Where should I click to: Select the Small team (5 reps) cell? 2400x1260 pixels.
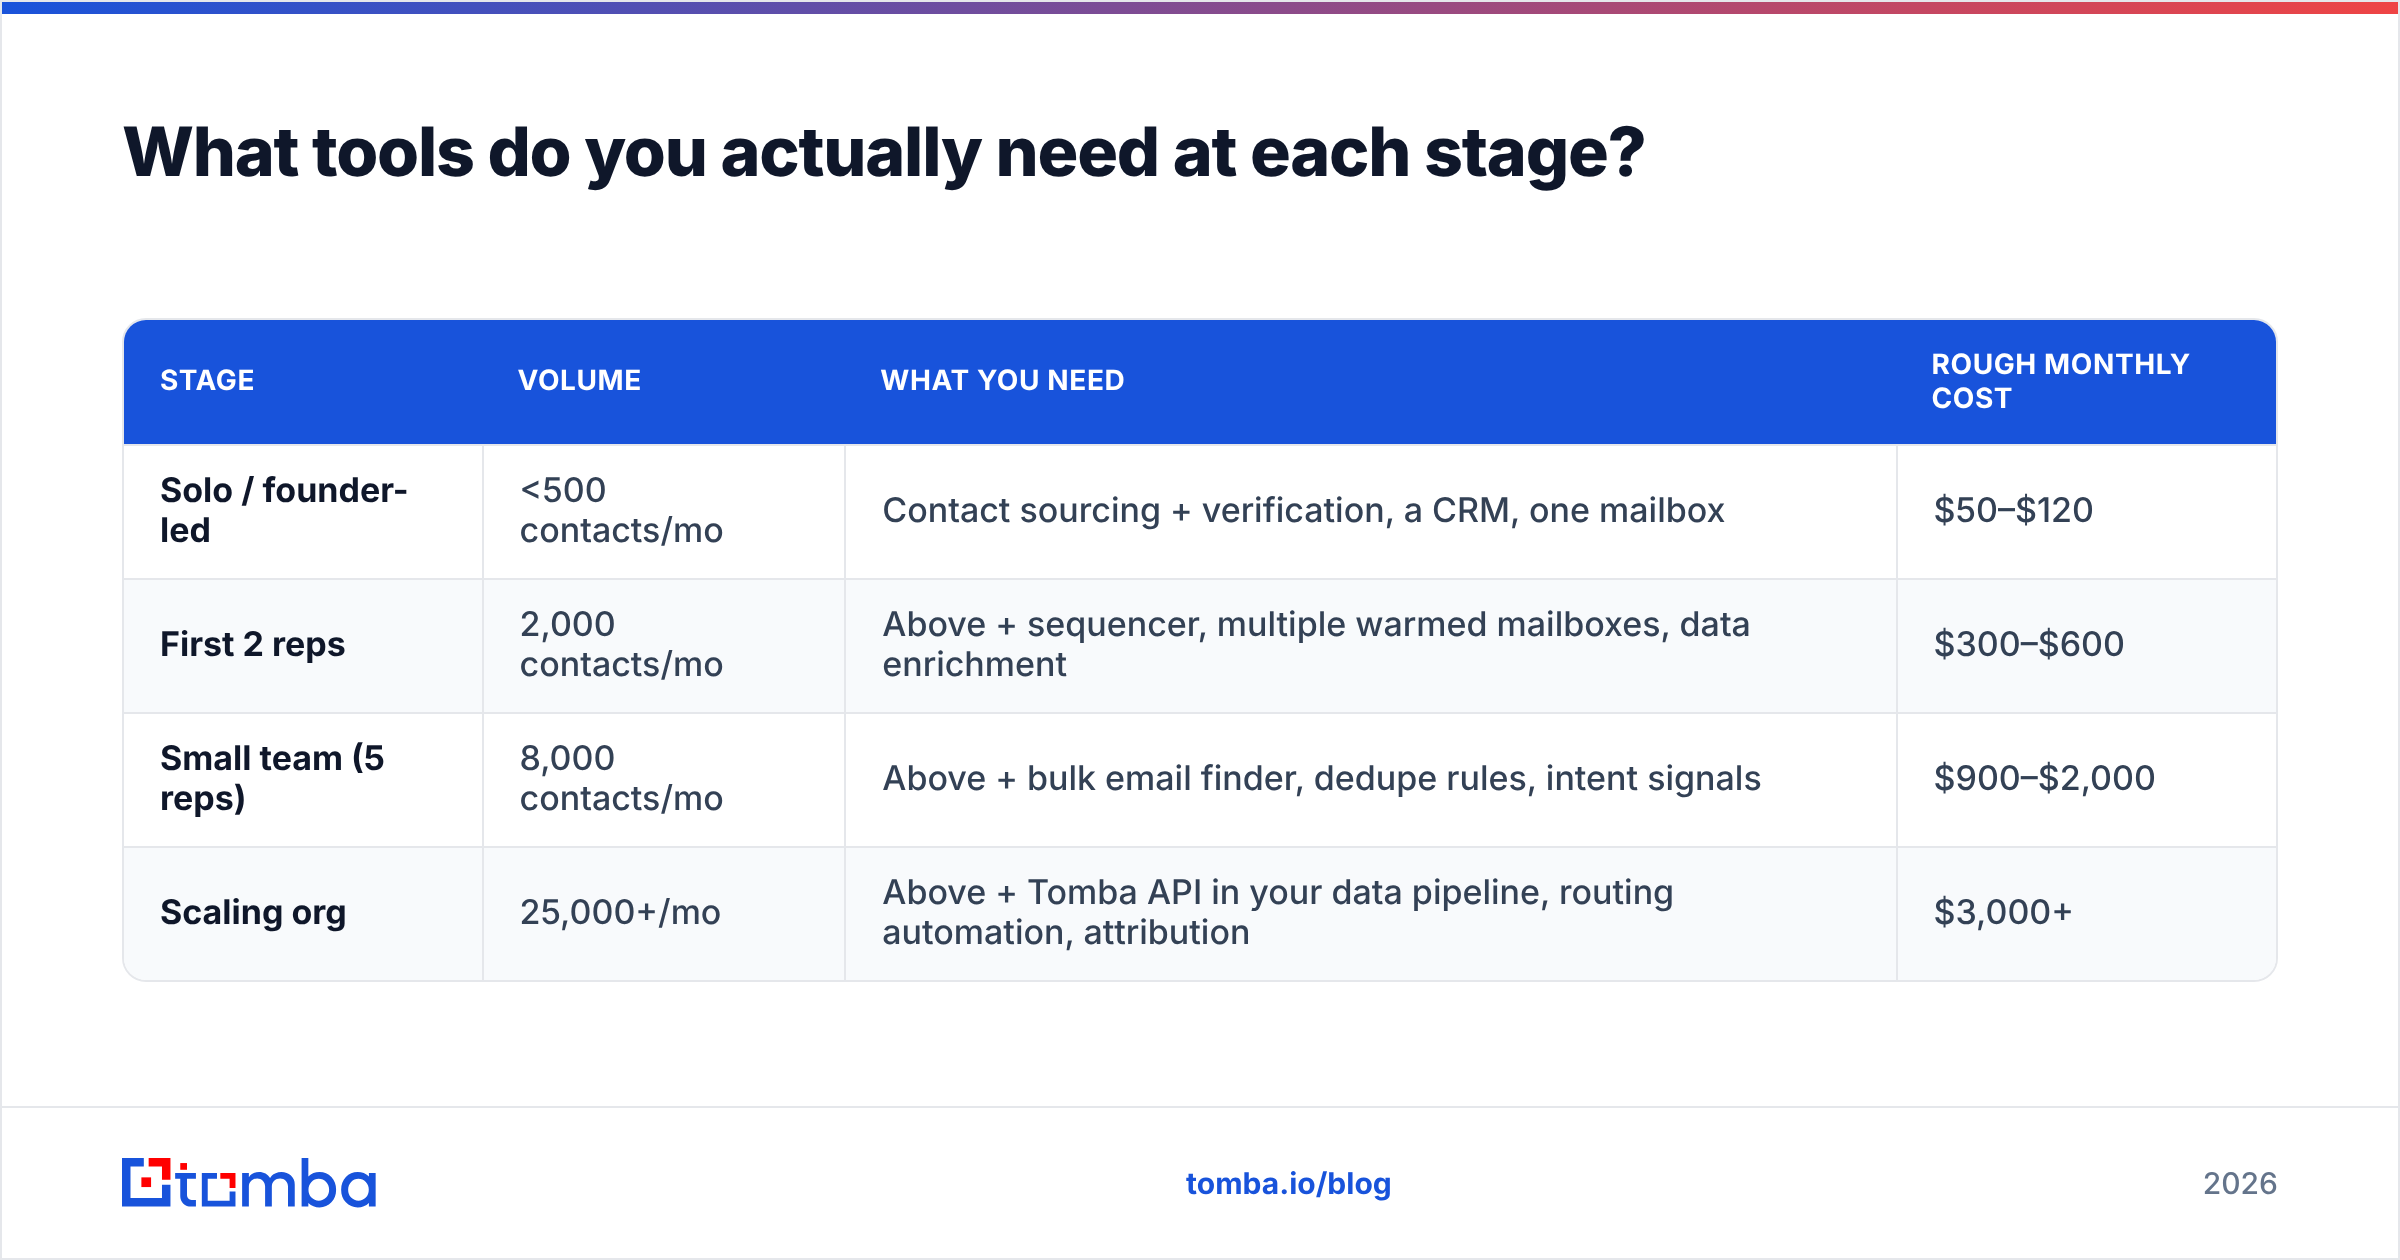pos(303,779)
